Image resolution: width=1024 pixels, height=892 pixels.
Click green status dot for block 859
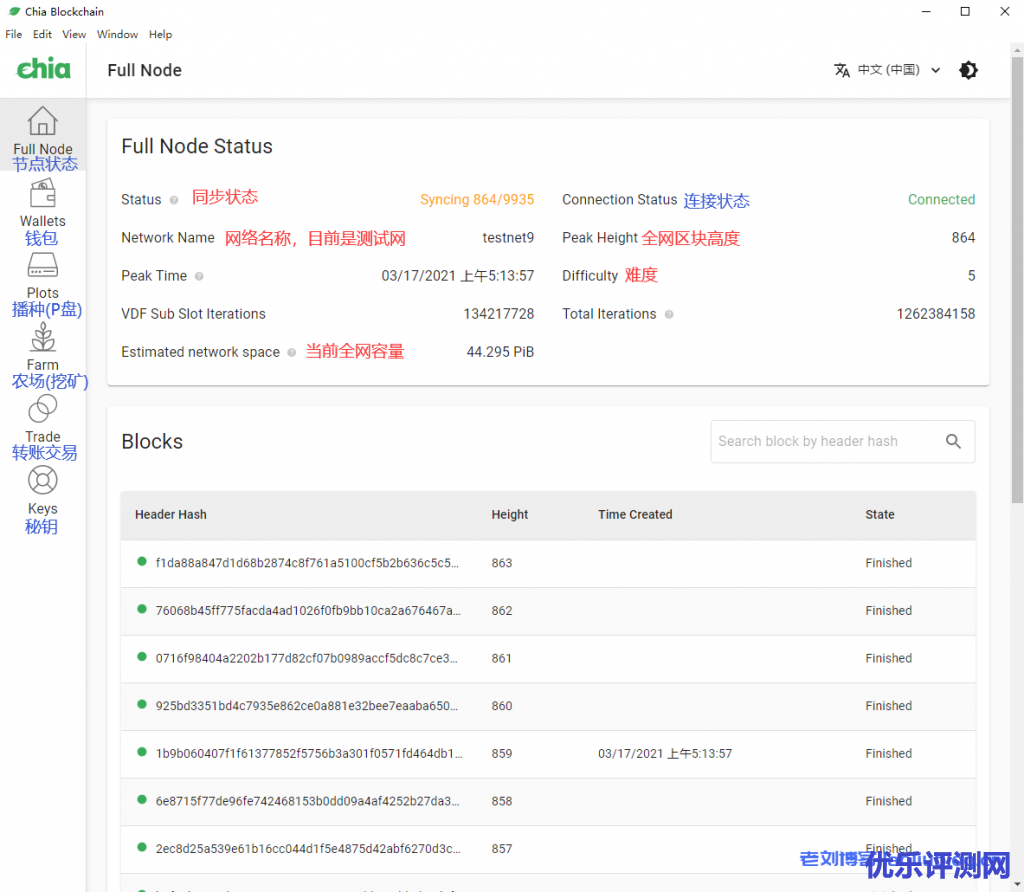(142, 752)
